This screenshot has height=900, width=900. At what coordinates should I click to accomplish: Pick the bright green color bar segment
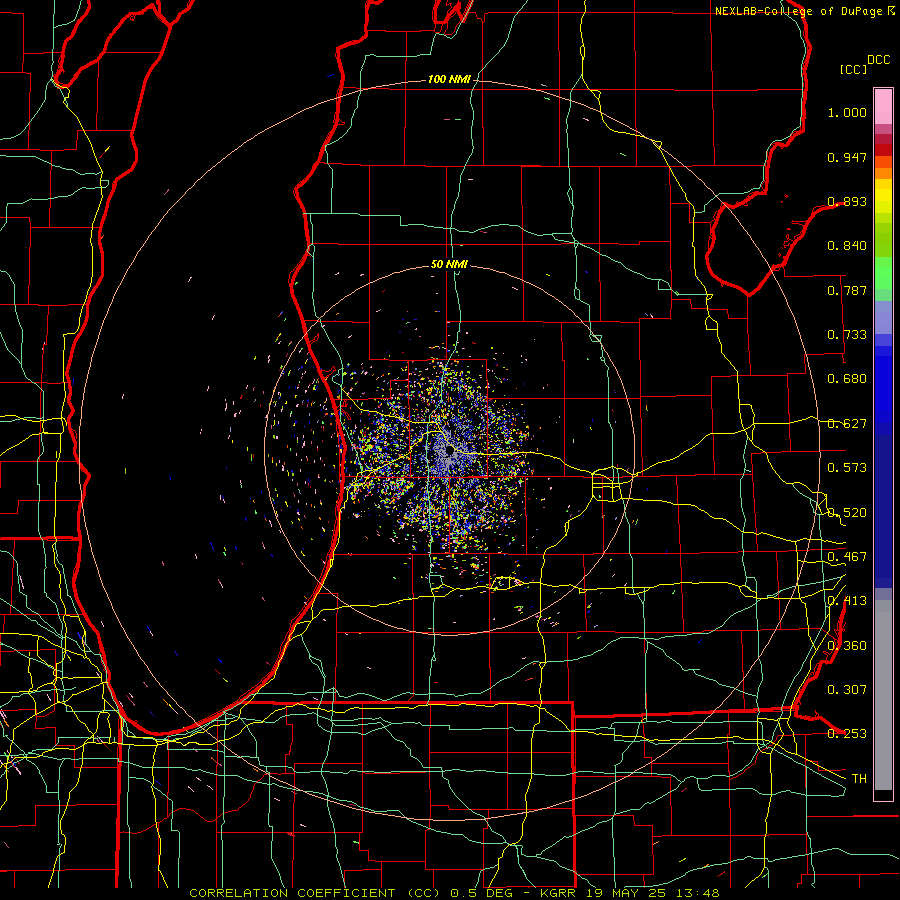[883, 273]
